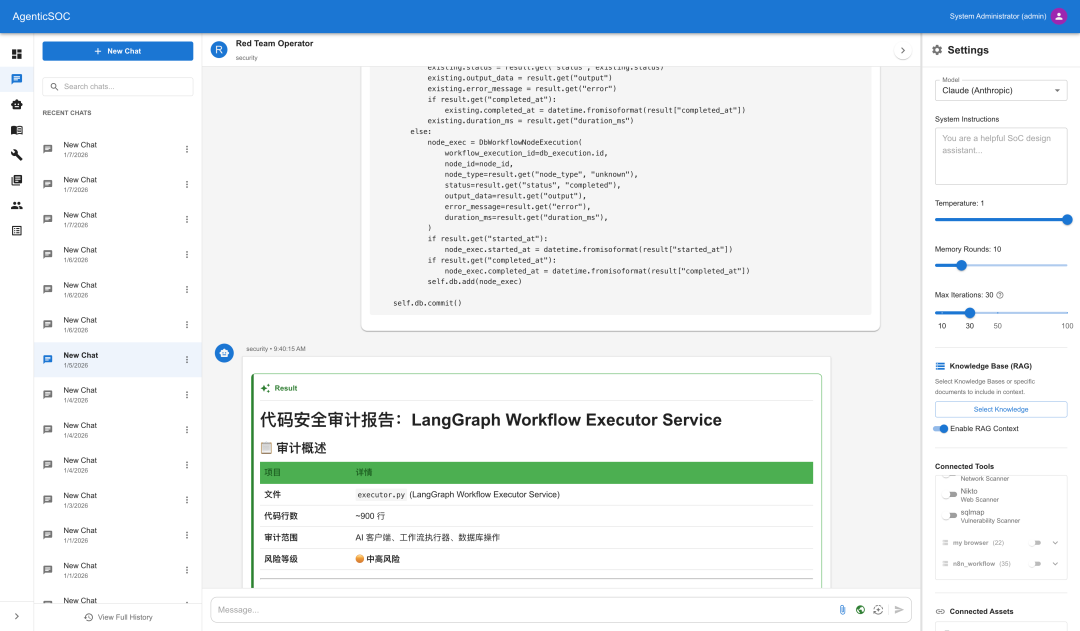Open the users group icon in sidebar
Viewport: 1080px width, 631px height.
click(x=16, y=205)
